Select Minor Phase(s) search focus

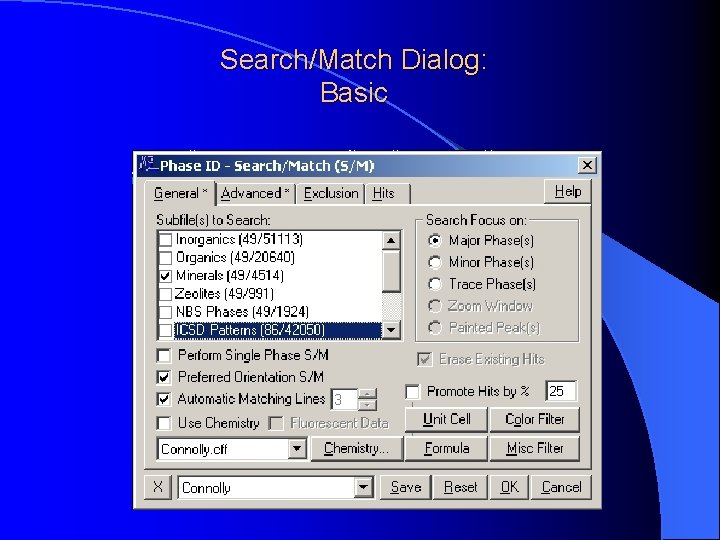click(435, 262)
